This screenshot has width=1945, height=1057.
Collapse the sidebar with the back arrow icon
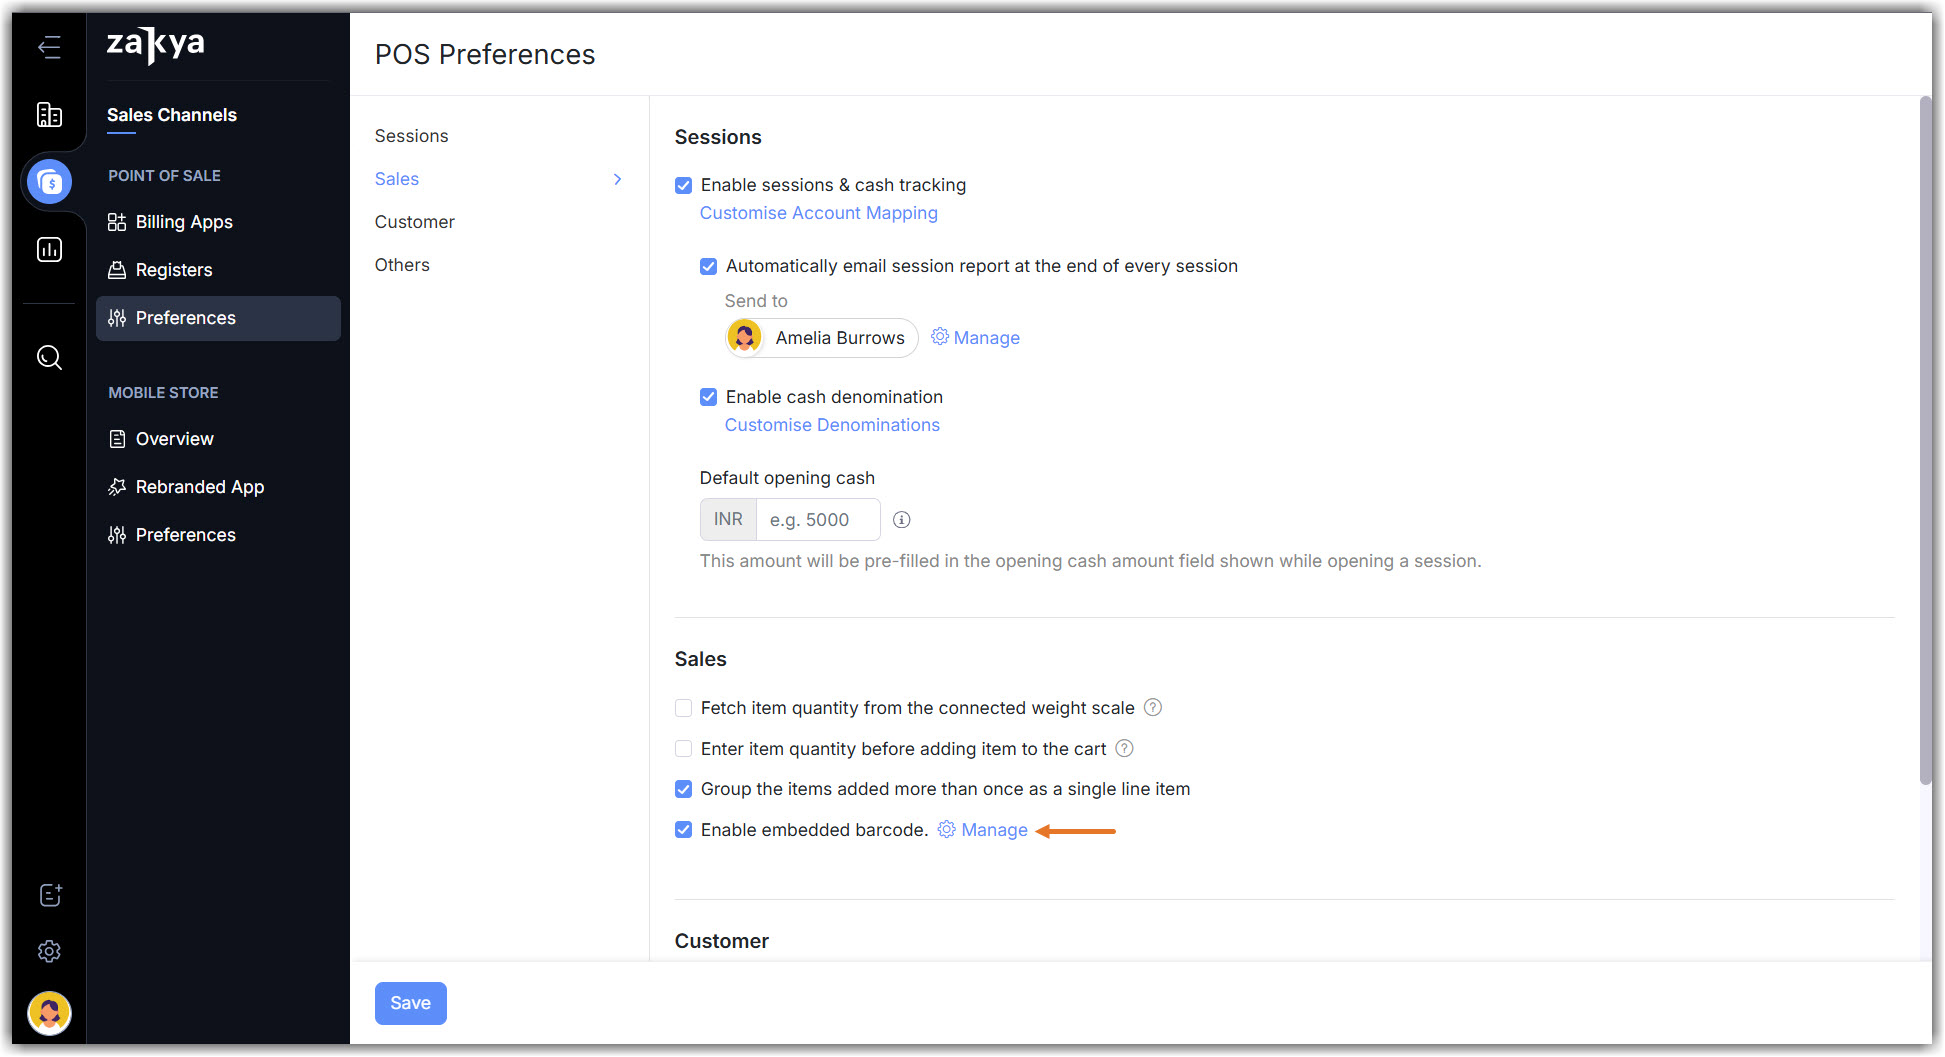tap(49, 47)
